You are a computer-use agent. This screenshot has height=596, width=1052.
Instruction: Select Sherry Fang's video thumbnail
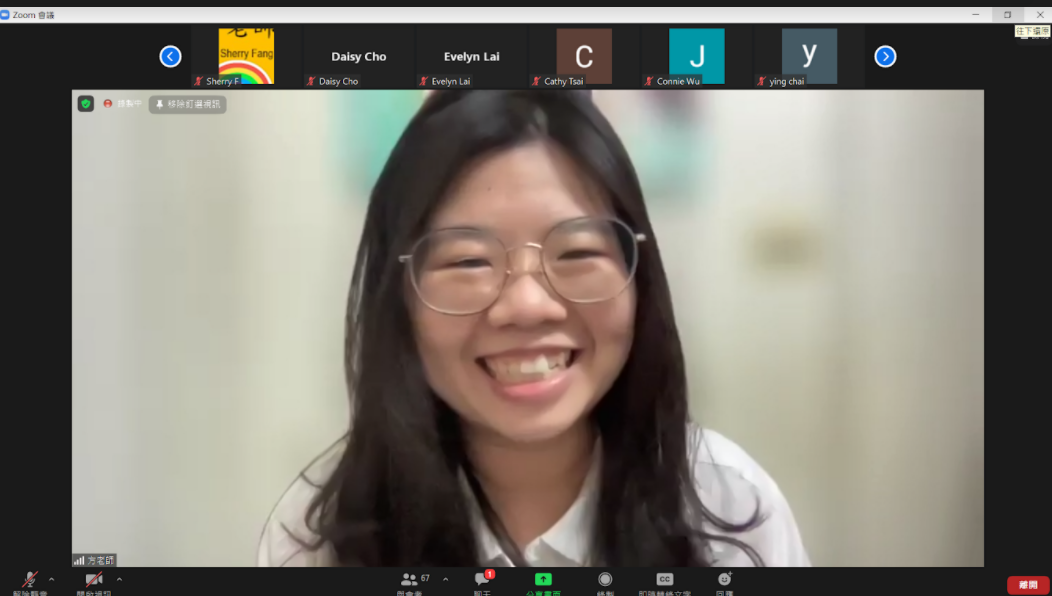(x=246, y=57)
